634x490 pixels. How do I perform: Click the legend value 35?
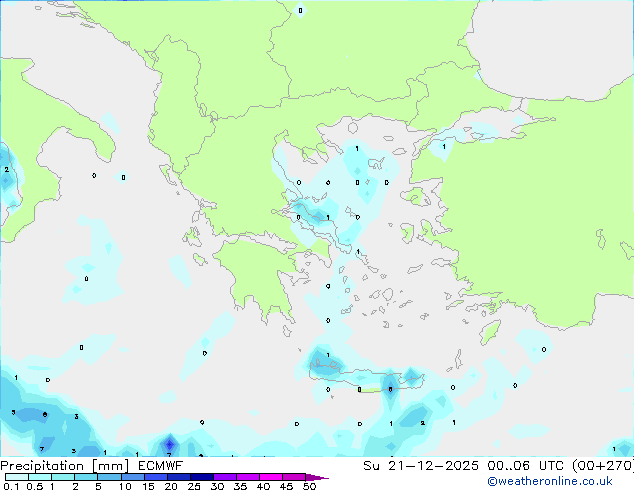[x=240, y=486]
